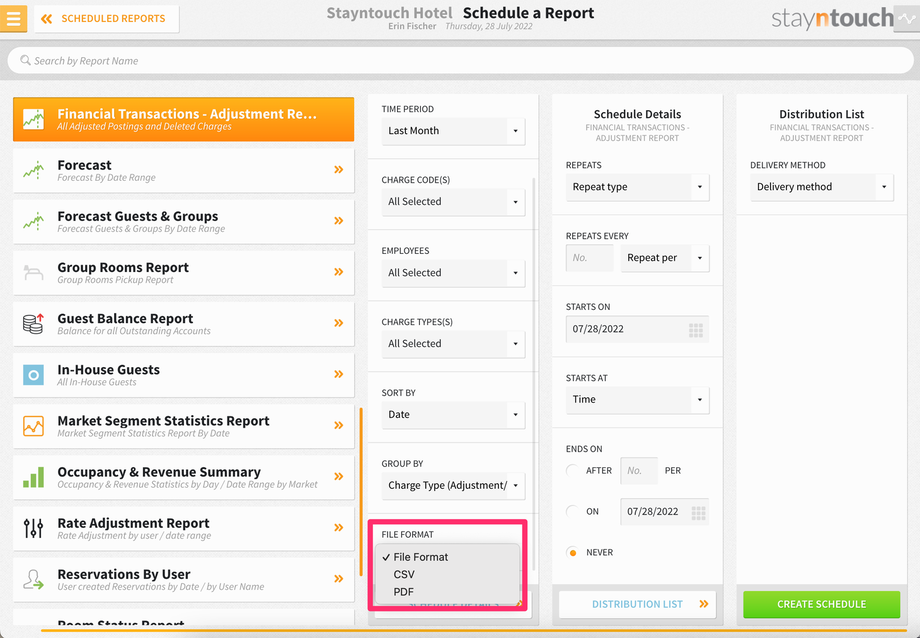Open the Rate Adjustment Report
This screenshot has height=638, width=920.
pyautogui.click(x=184, y=528)
